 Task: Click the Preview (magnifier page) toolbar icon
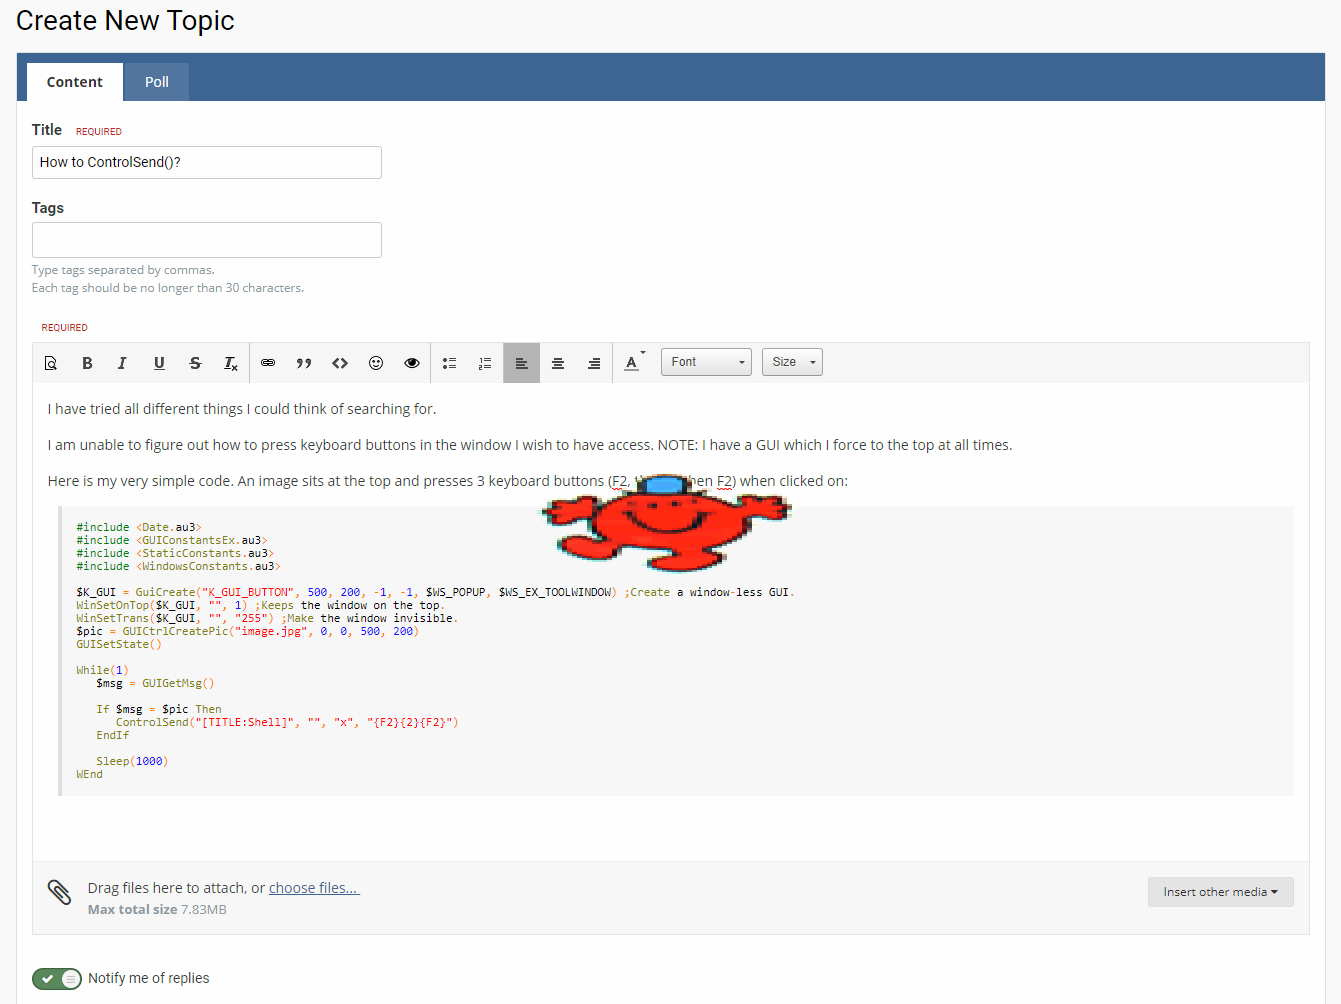[51, 363]
